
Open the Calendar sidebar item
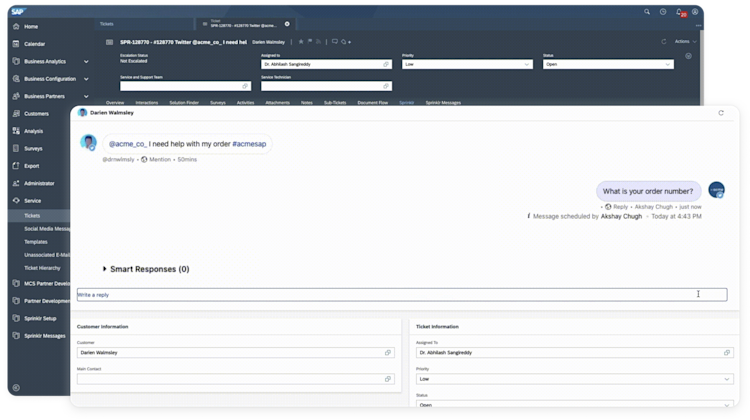[x=34, y=44]
